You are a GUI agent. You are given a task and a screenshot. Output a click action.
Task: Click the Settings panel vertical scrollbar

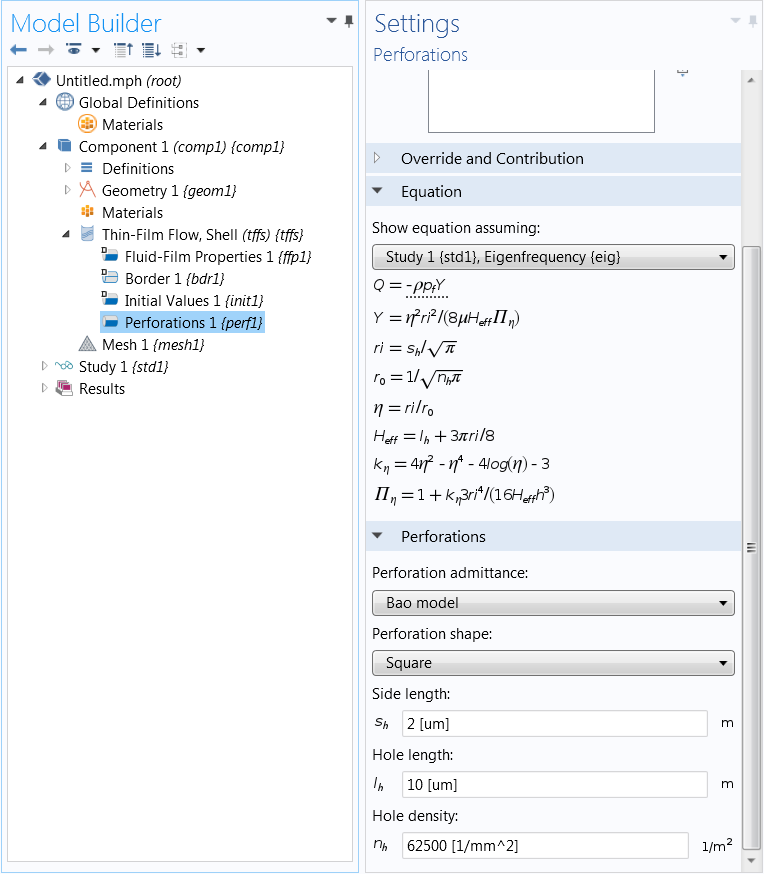point(752,546)
